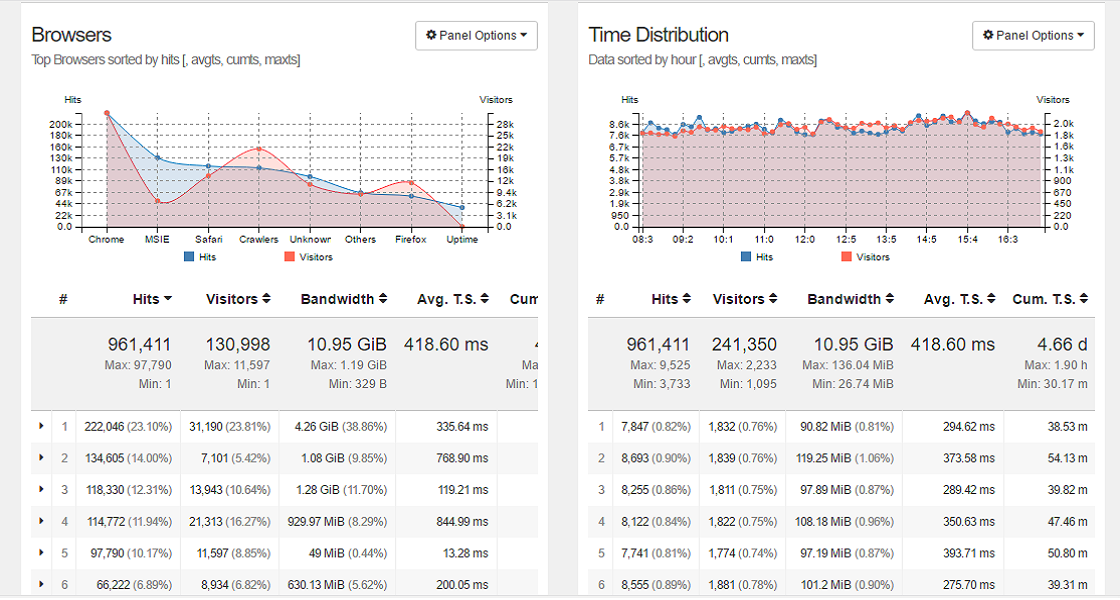Open Browsers Panel Options dropdown
Image resolution: width=1120 pixels, height=600 pixels.
click(x=476, y=35)
